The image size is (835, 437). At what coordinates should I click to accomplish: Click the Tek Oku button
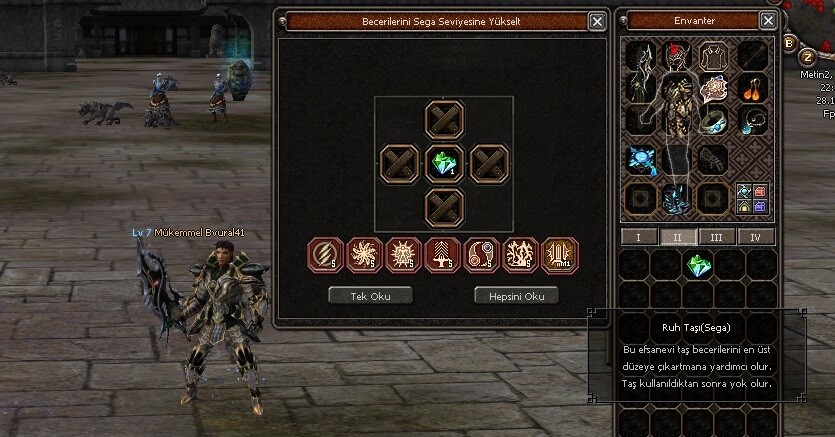370,296
